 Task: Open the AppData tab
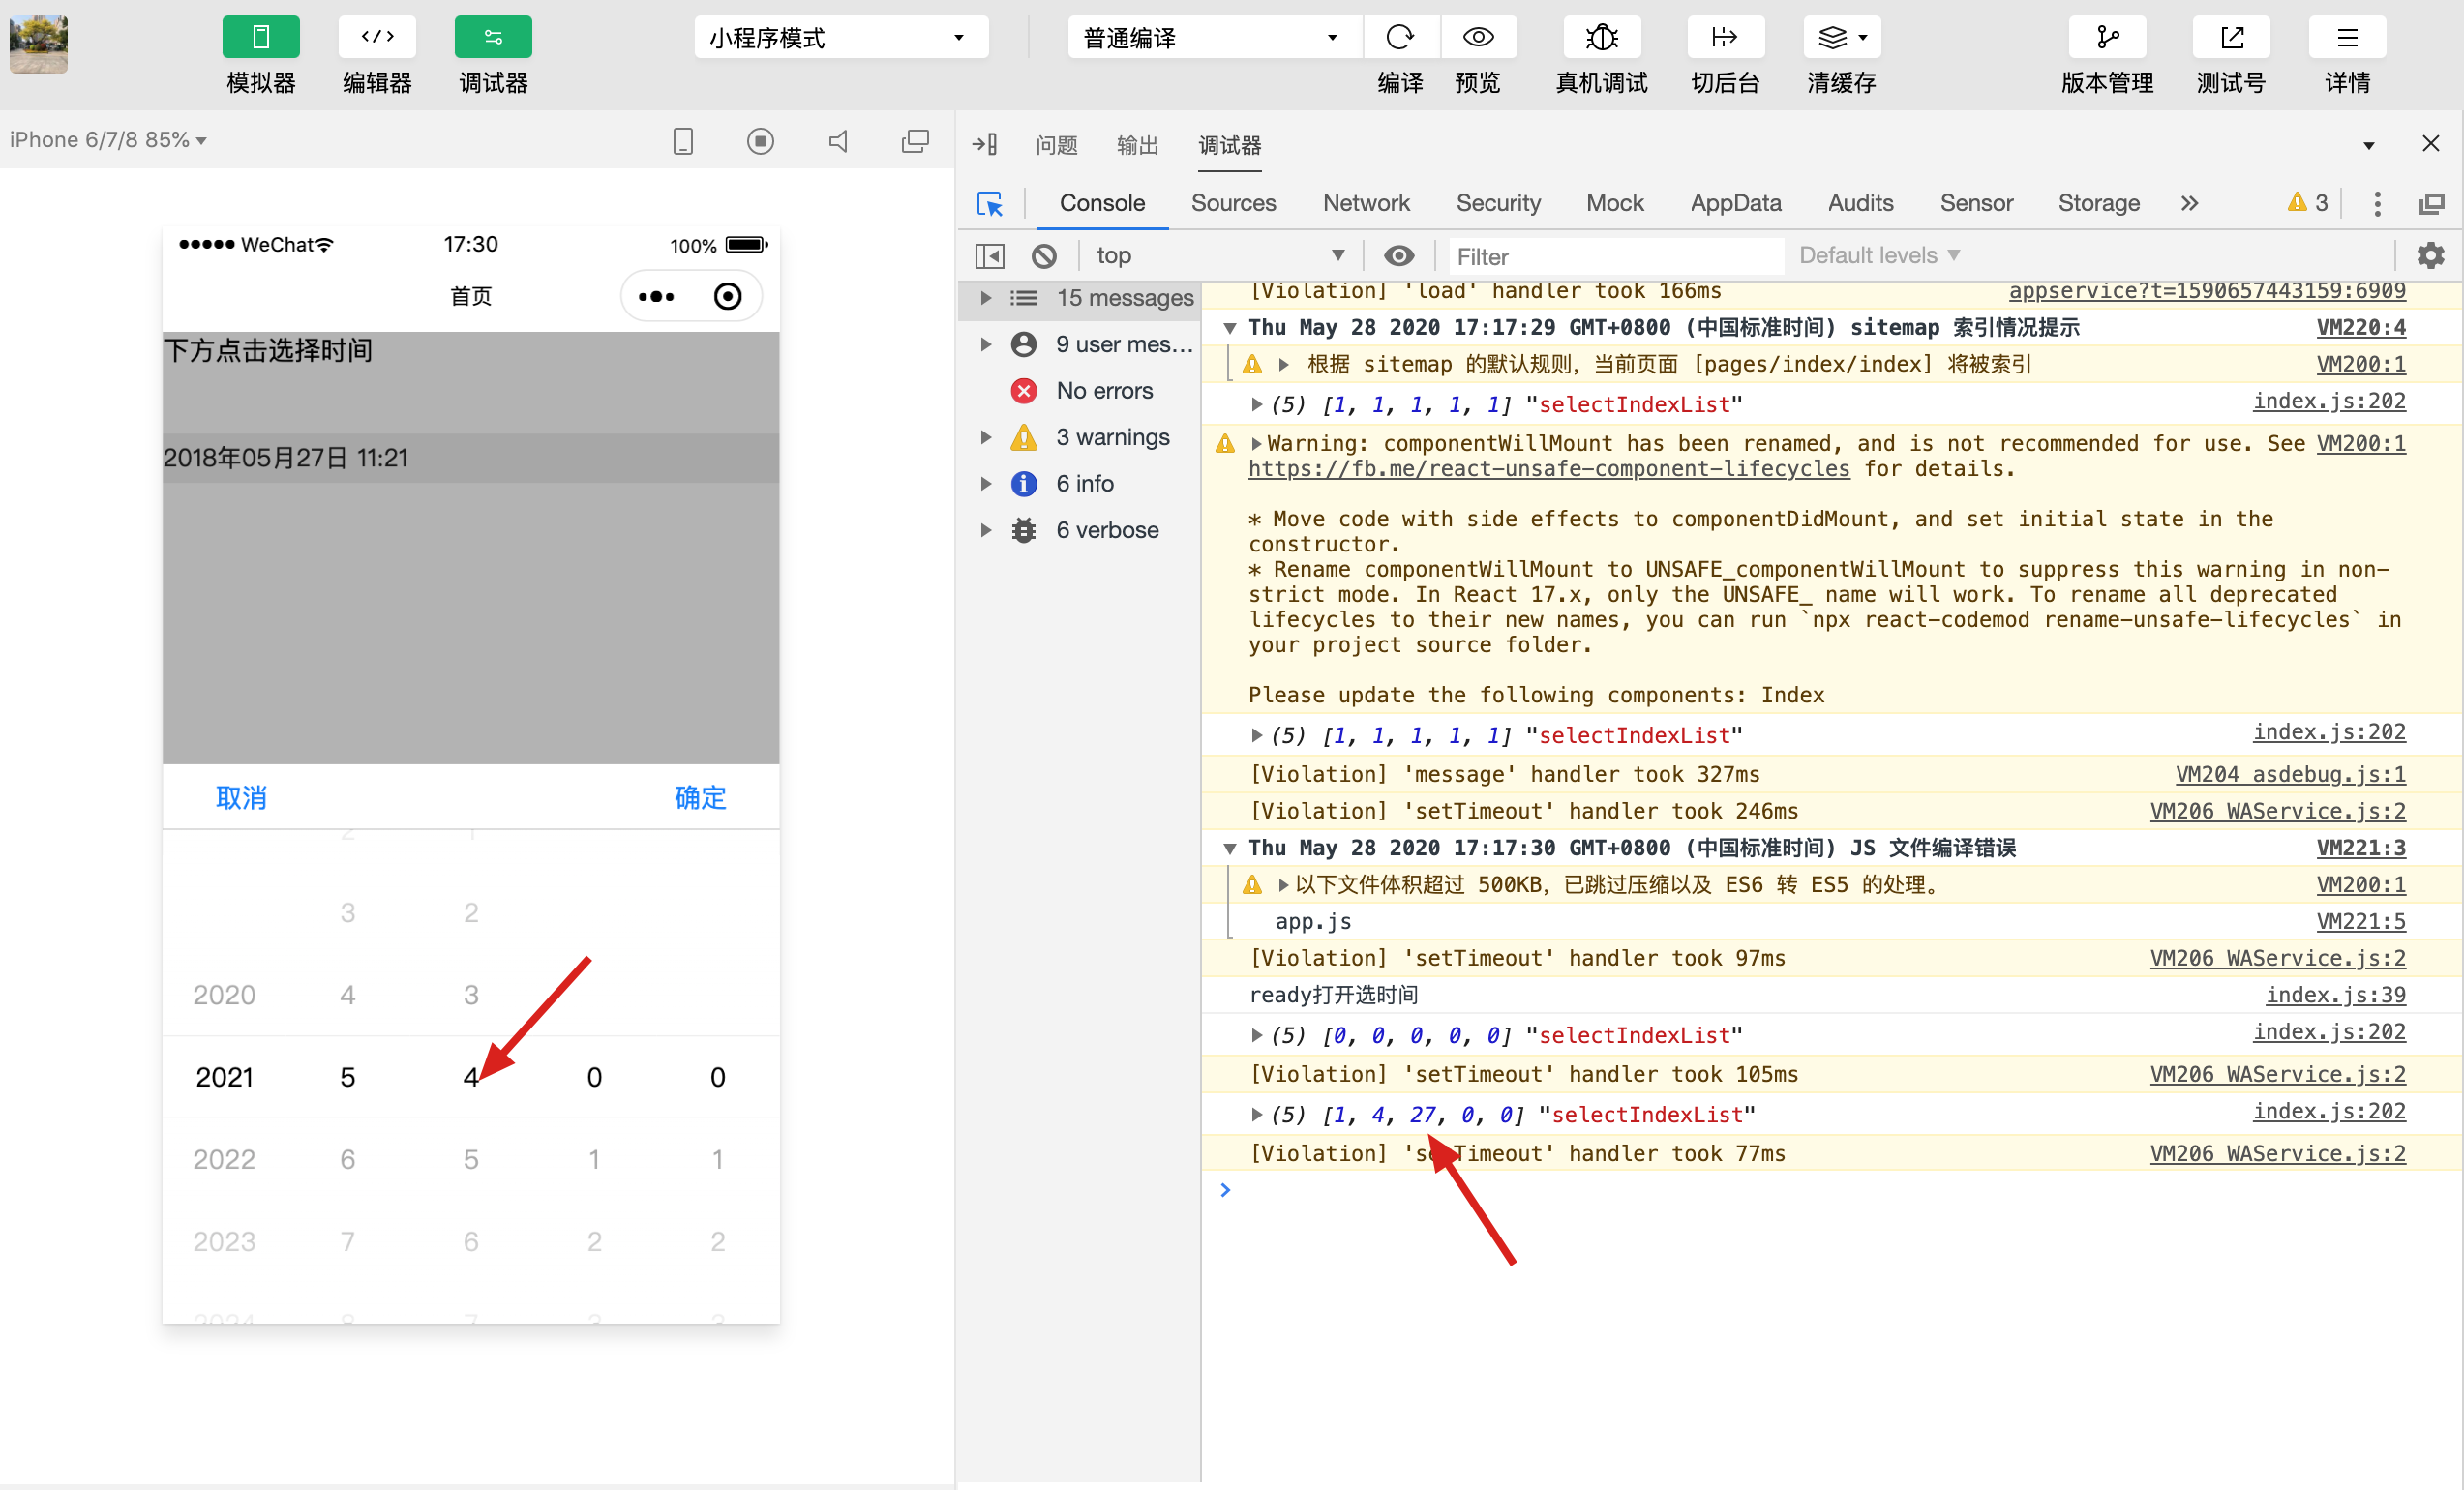tap(1735, 202)
